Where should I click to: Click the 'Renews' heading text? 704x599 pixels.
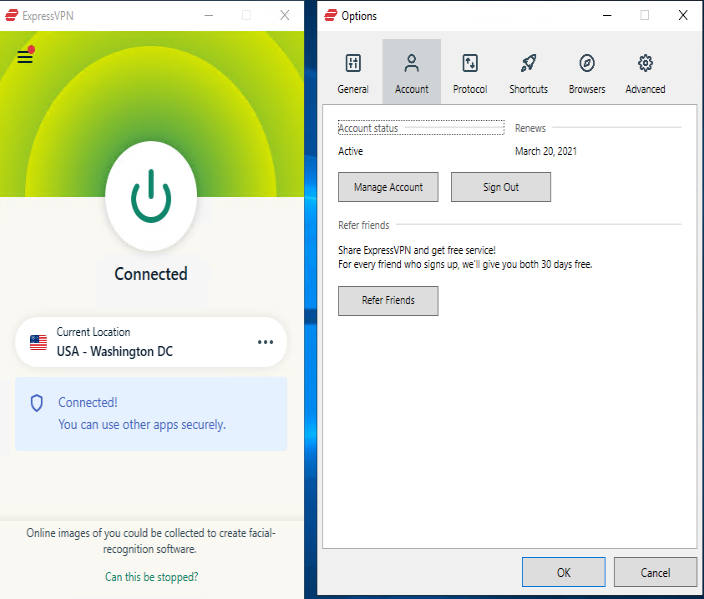[x=530, y=128]
